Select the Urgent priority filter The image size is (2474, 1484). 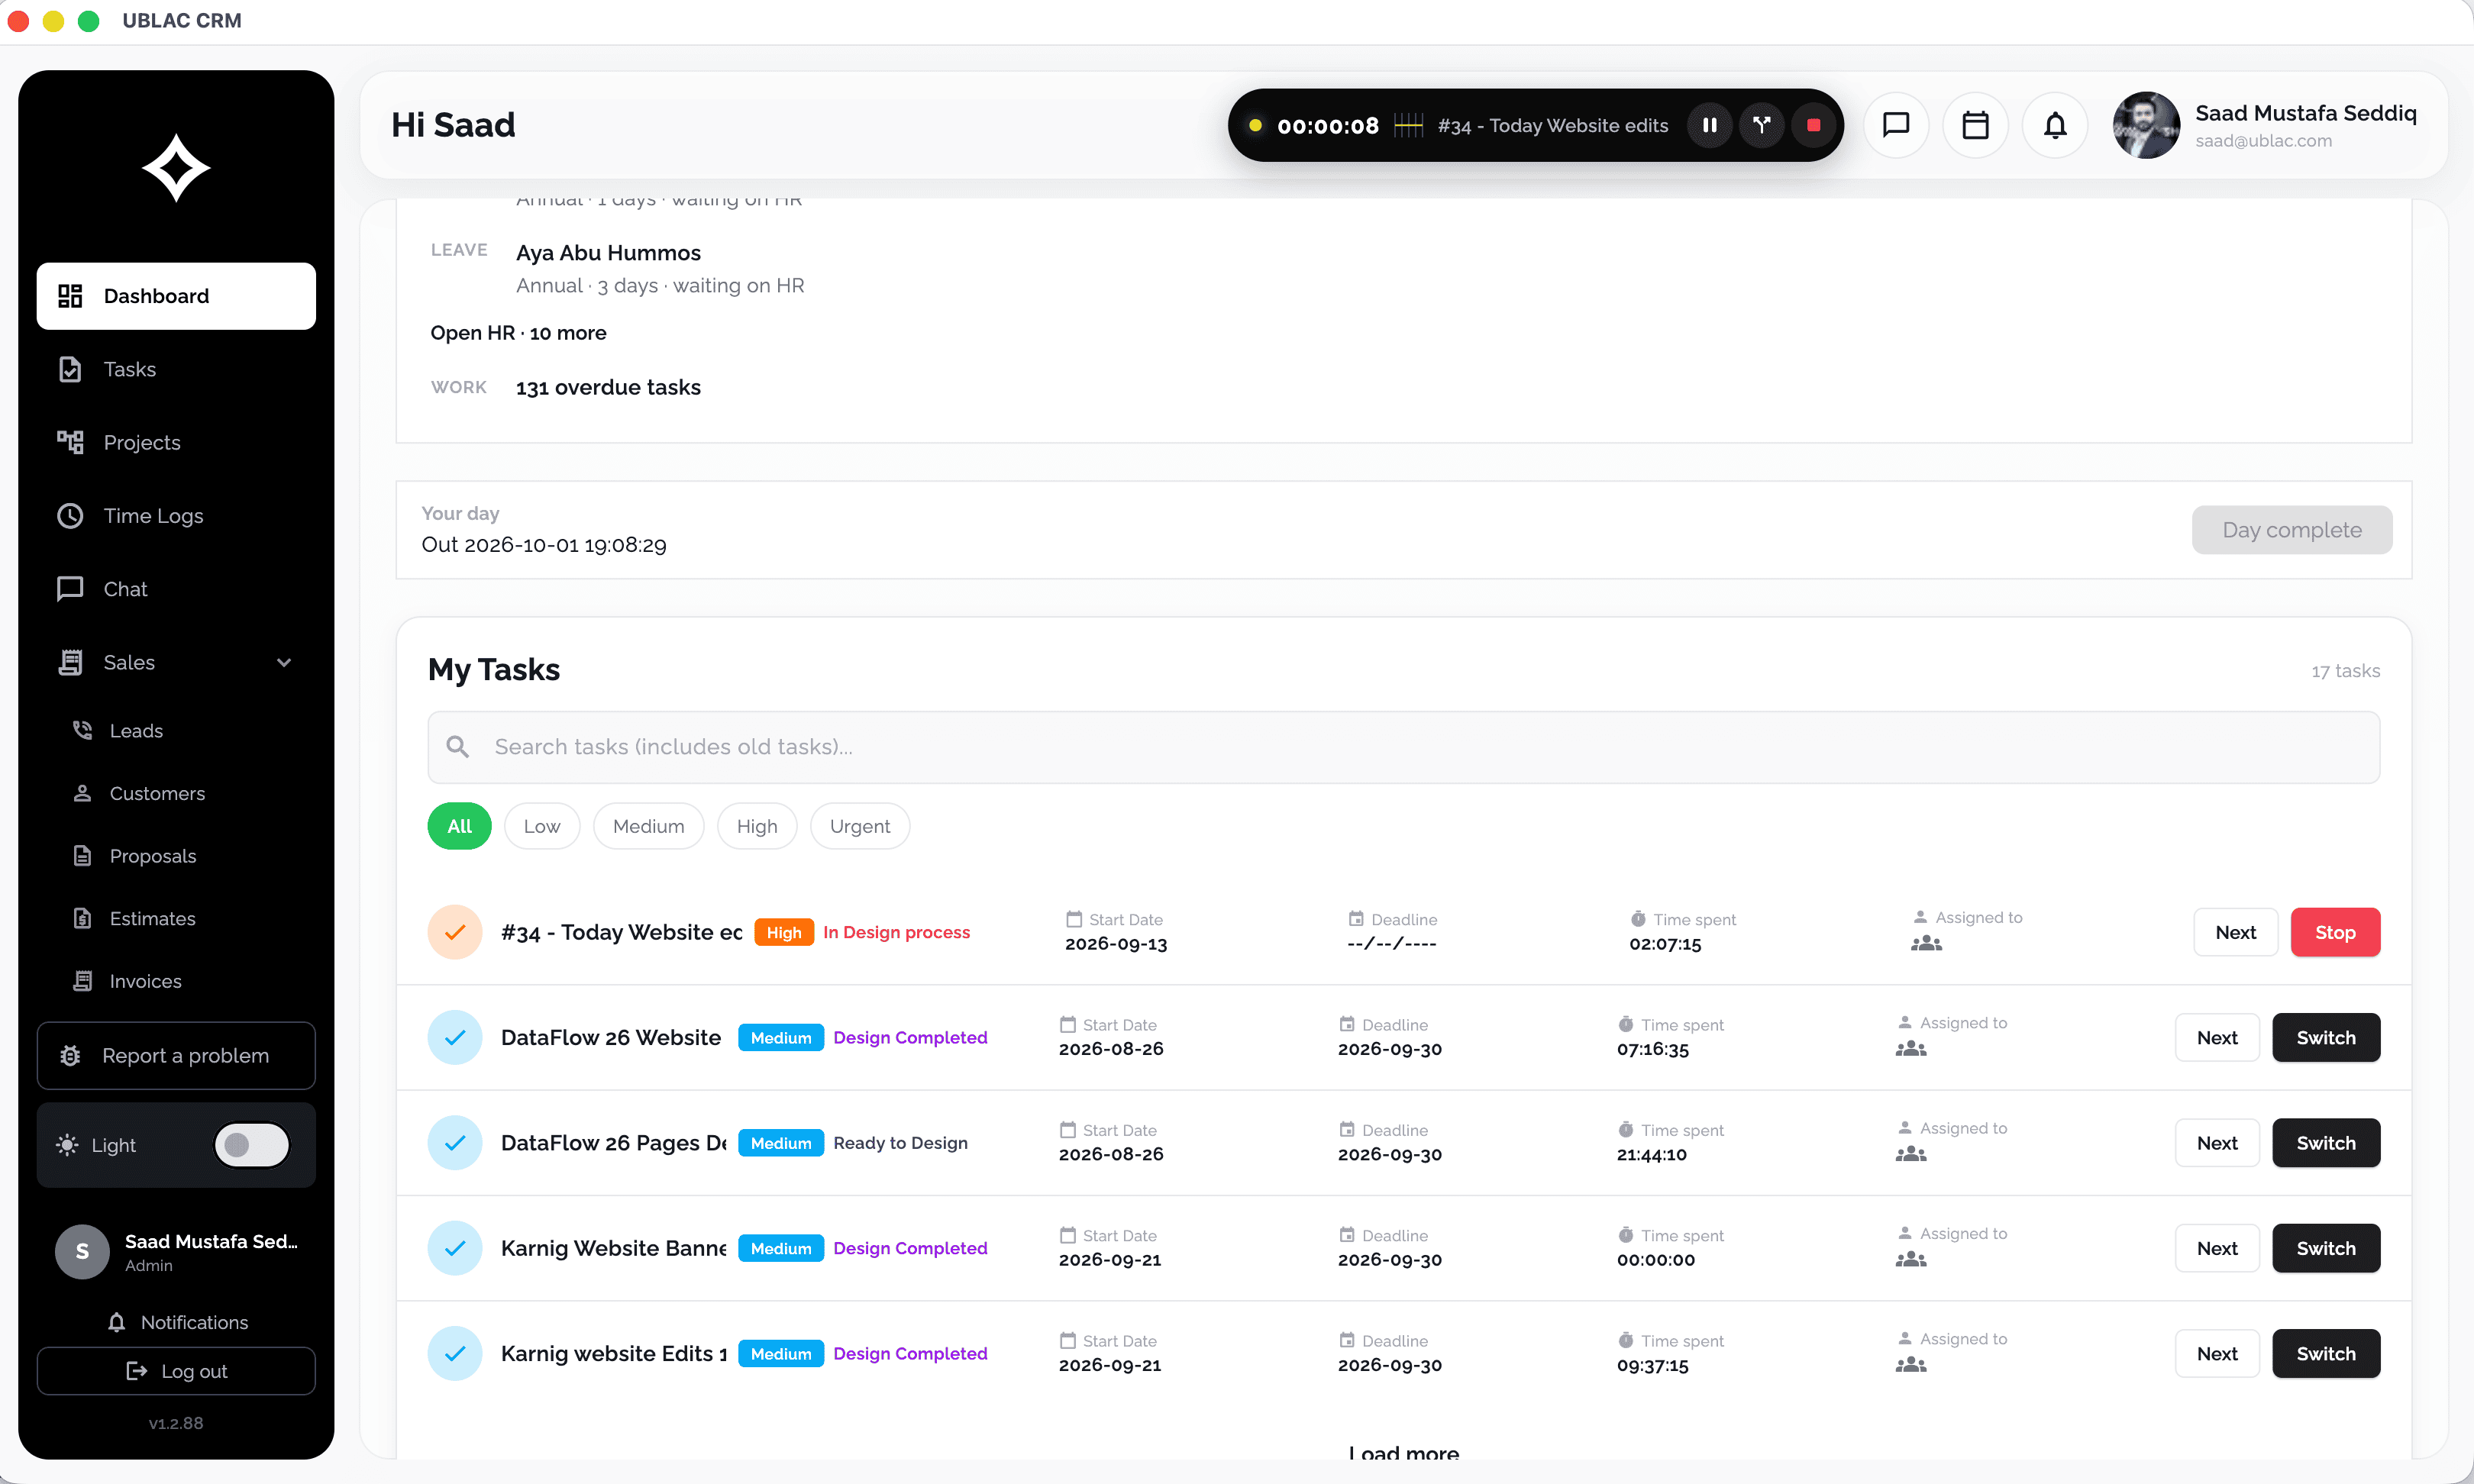860,826
